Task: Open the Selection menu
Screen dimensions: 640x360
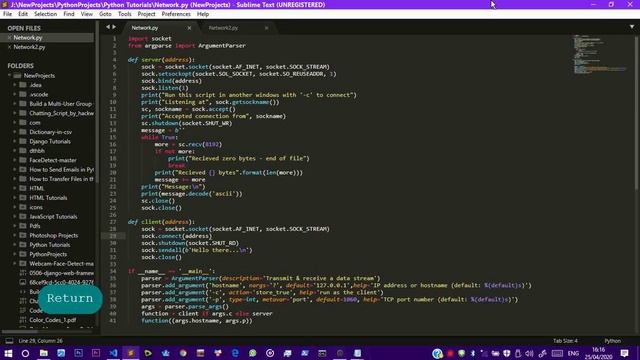Action: click(45, 14)
